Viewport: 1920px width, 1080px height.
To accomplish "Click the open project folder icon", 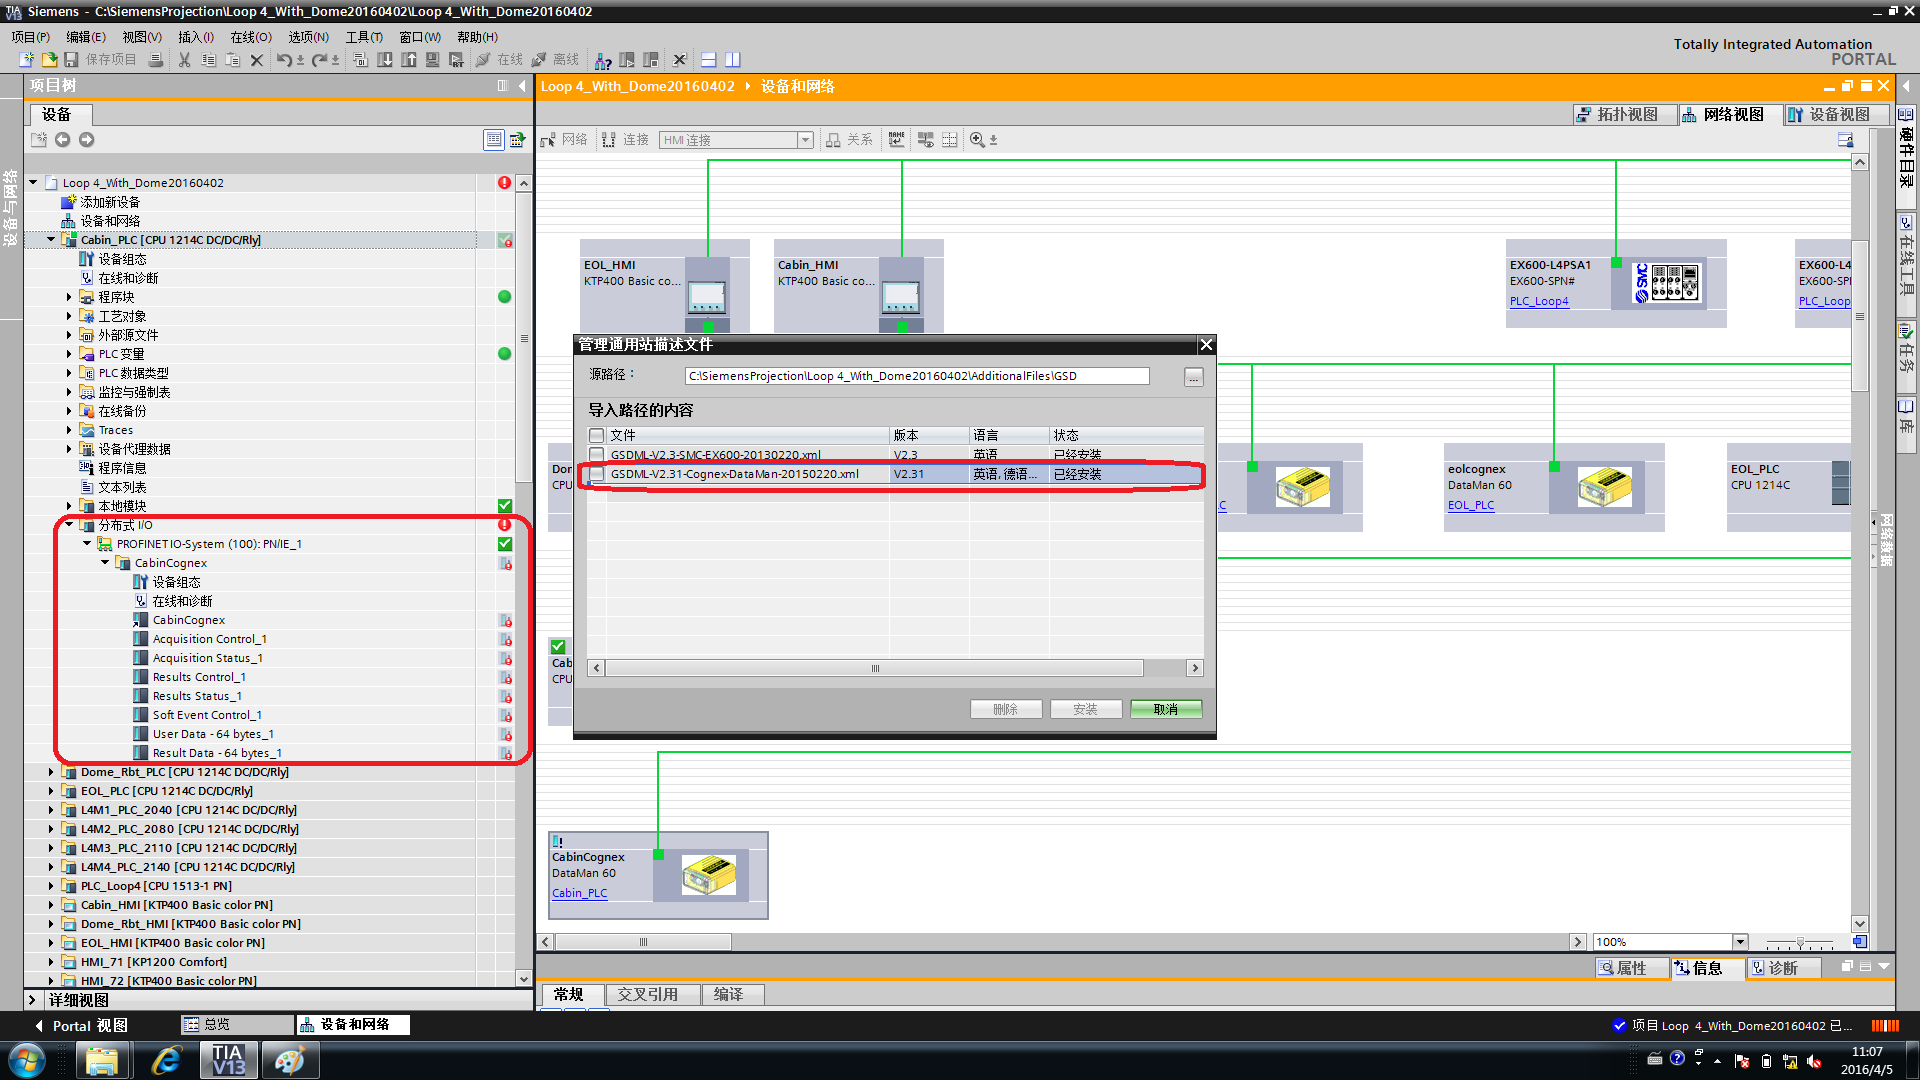I will coord(49,60).
